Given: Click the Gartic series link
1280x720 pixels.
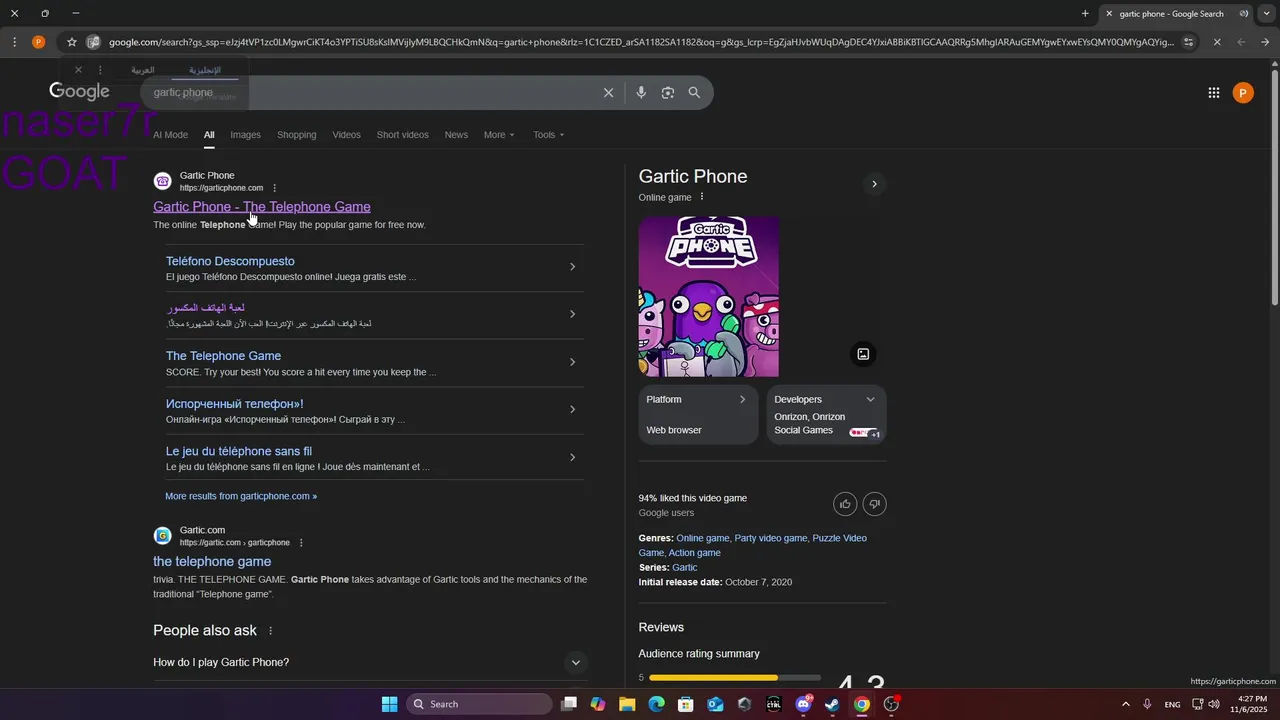Looking at the screenshot, I should 684,567.
